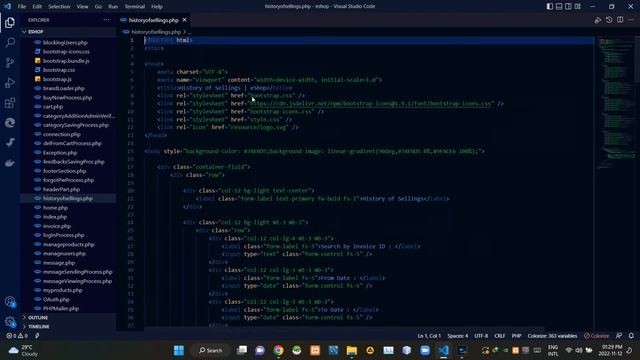Open the Extensions view

[x=10, y=102]
